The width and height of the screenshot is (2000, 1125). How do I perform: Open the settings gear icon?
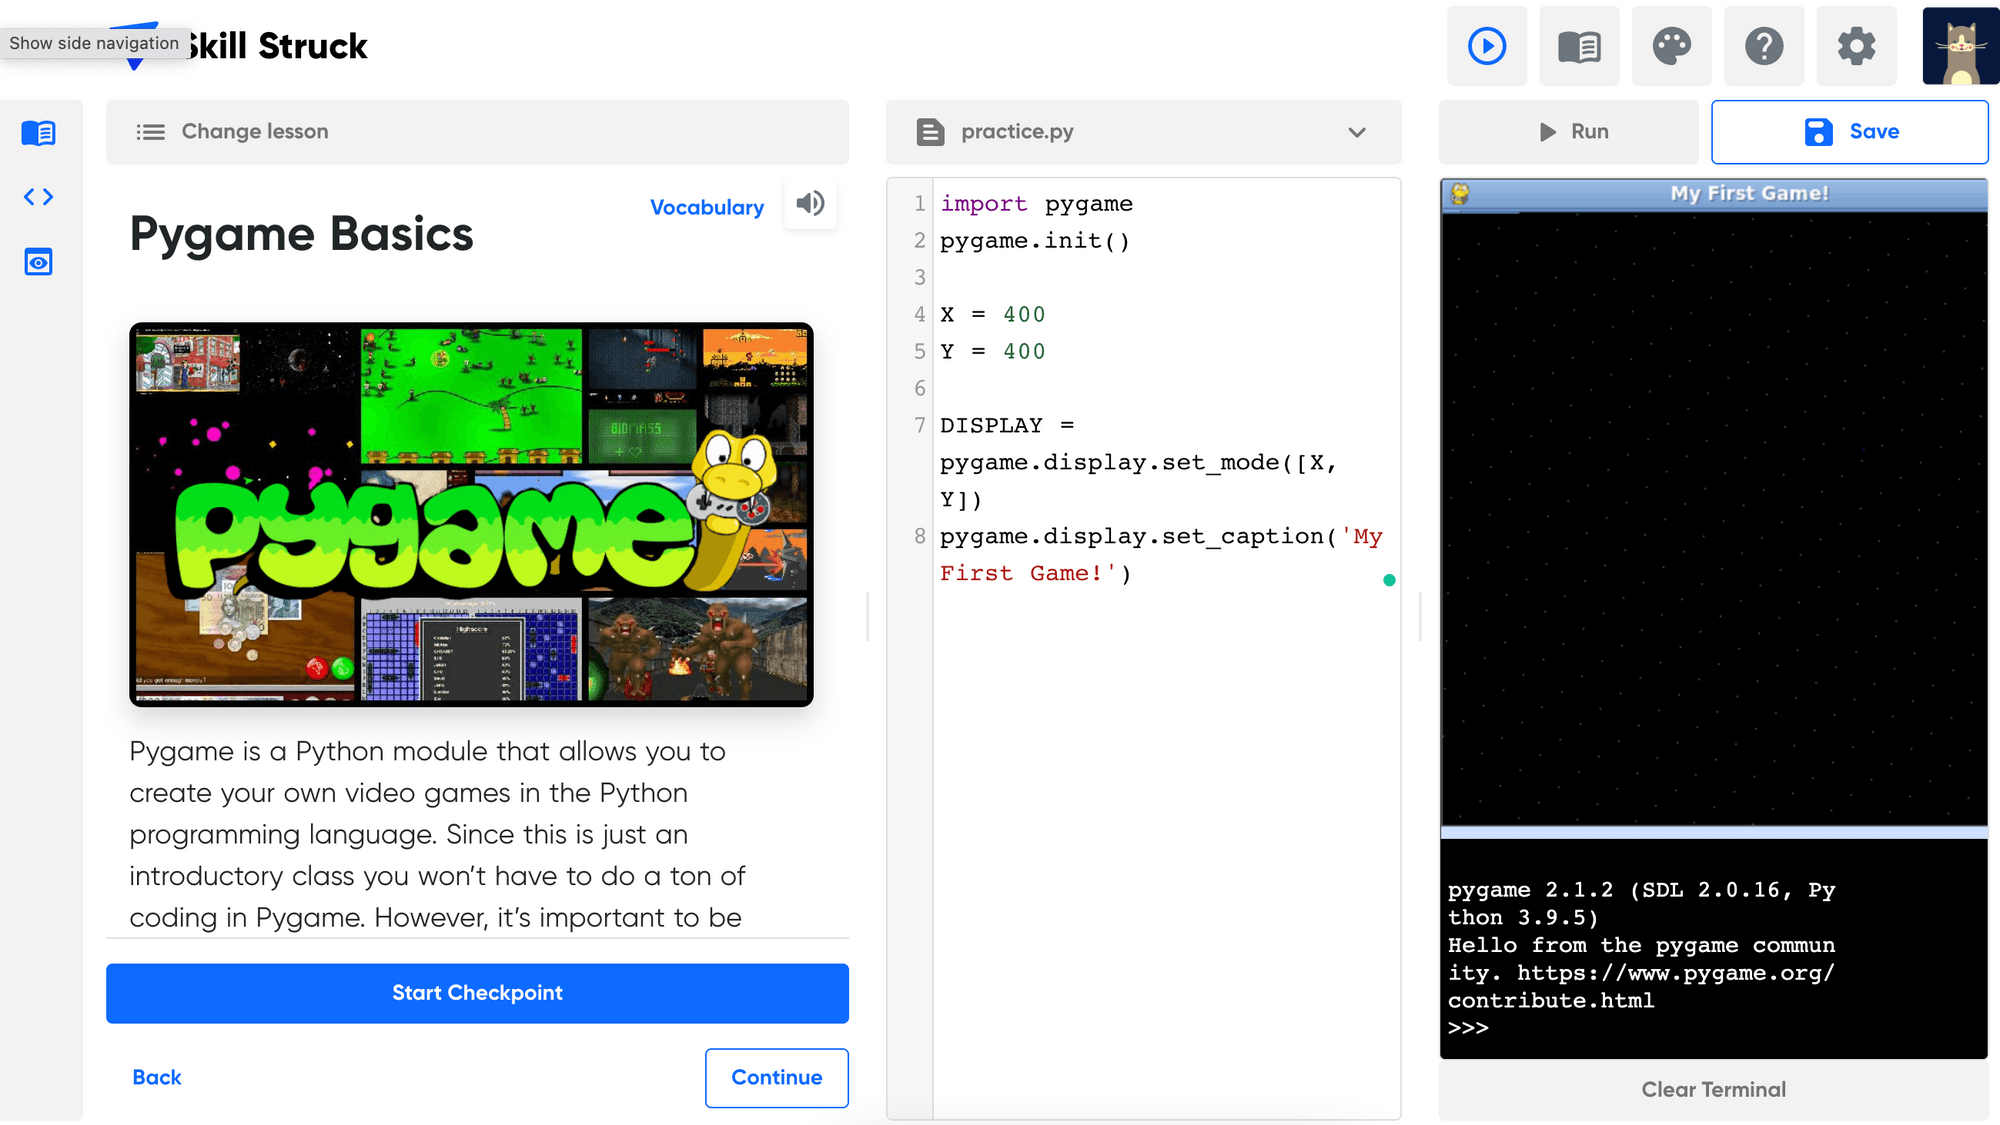(1856, 46)
